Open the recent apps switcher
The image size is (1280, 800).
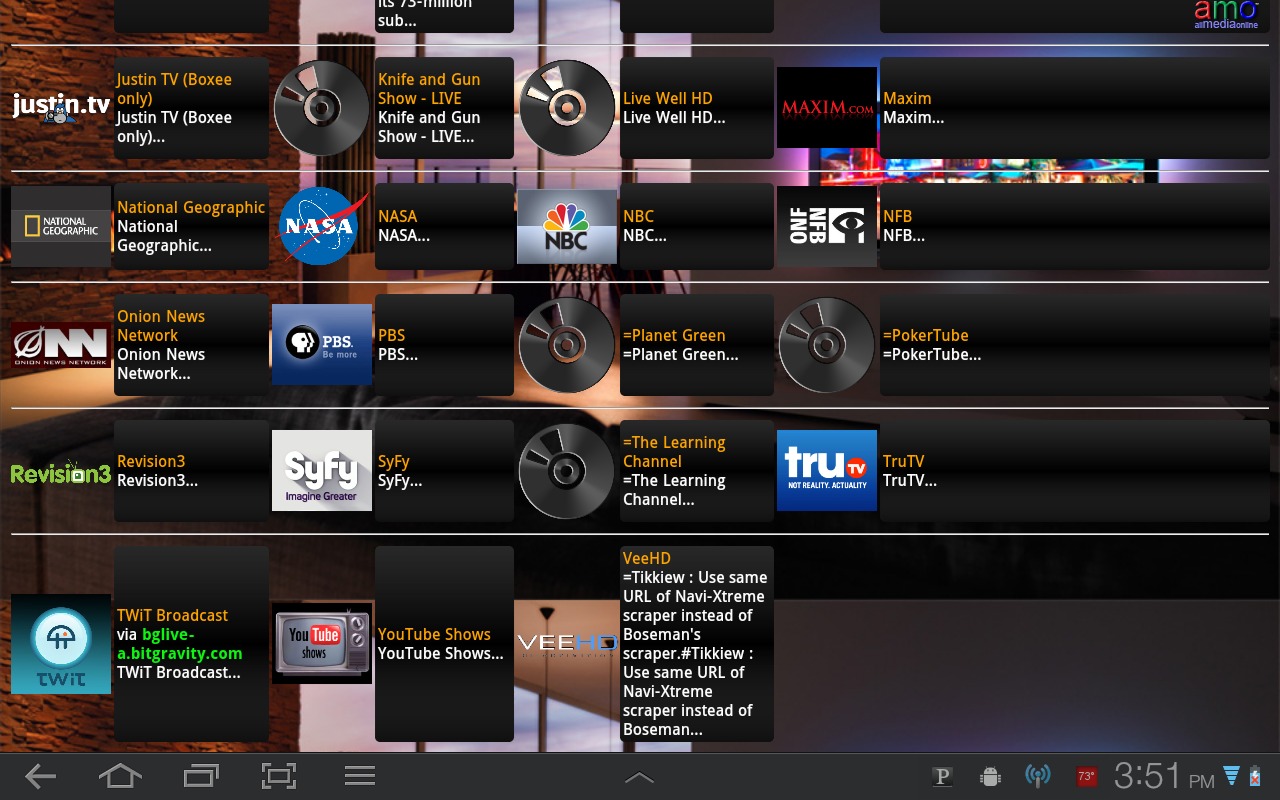200,776
